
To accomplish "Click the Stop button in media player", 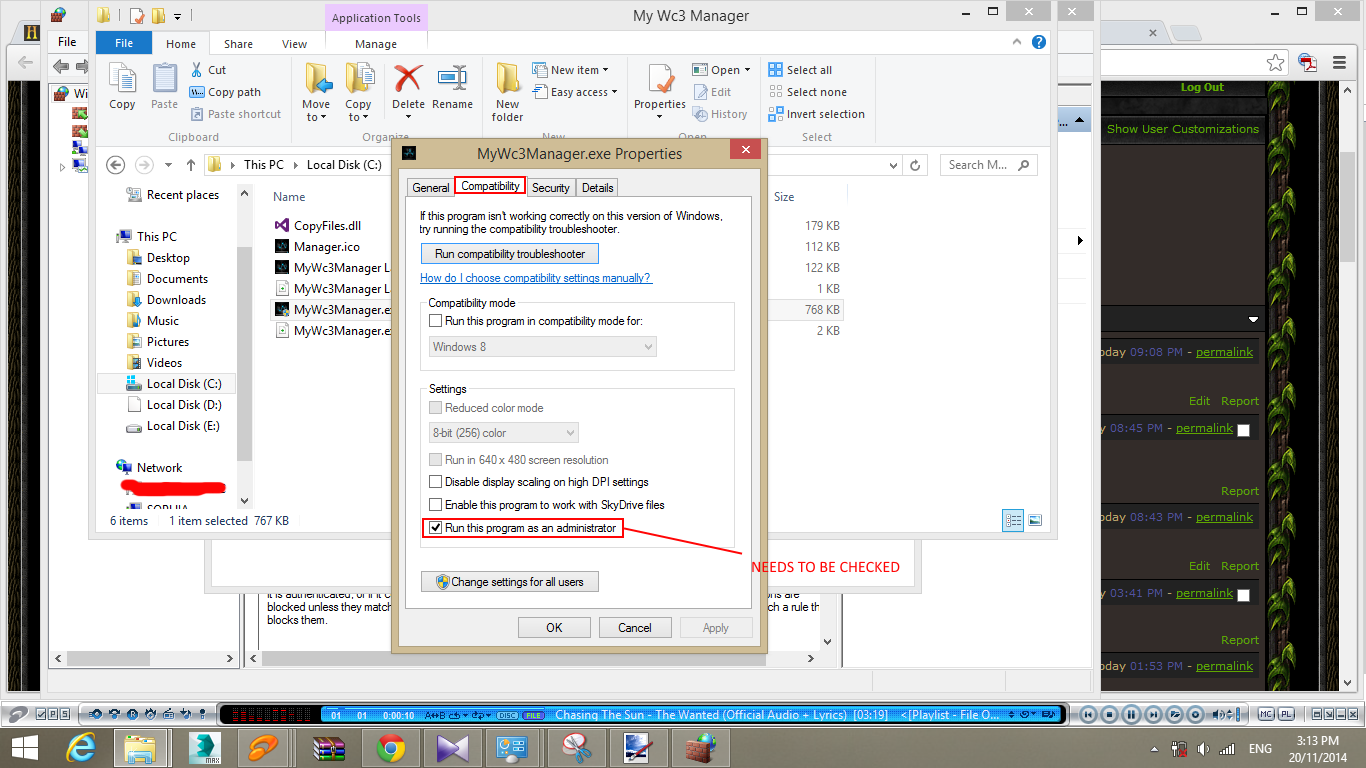I will click(x=1109, y=714).
